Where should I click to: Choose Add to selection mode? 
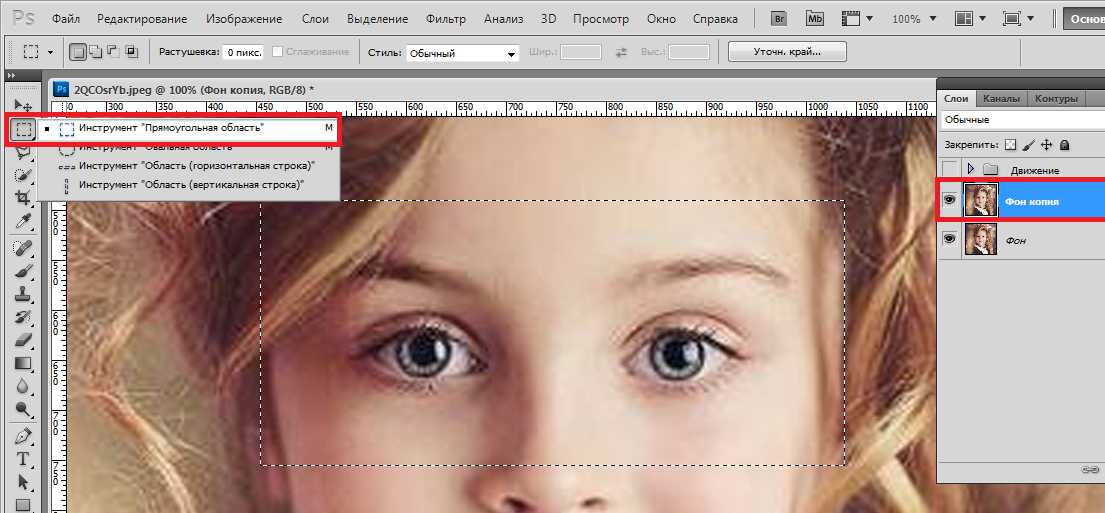click(x=95, y=52)
